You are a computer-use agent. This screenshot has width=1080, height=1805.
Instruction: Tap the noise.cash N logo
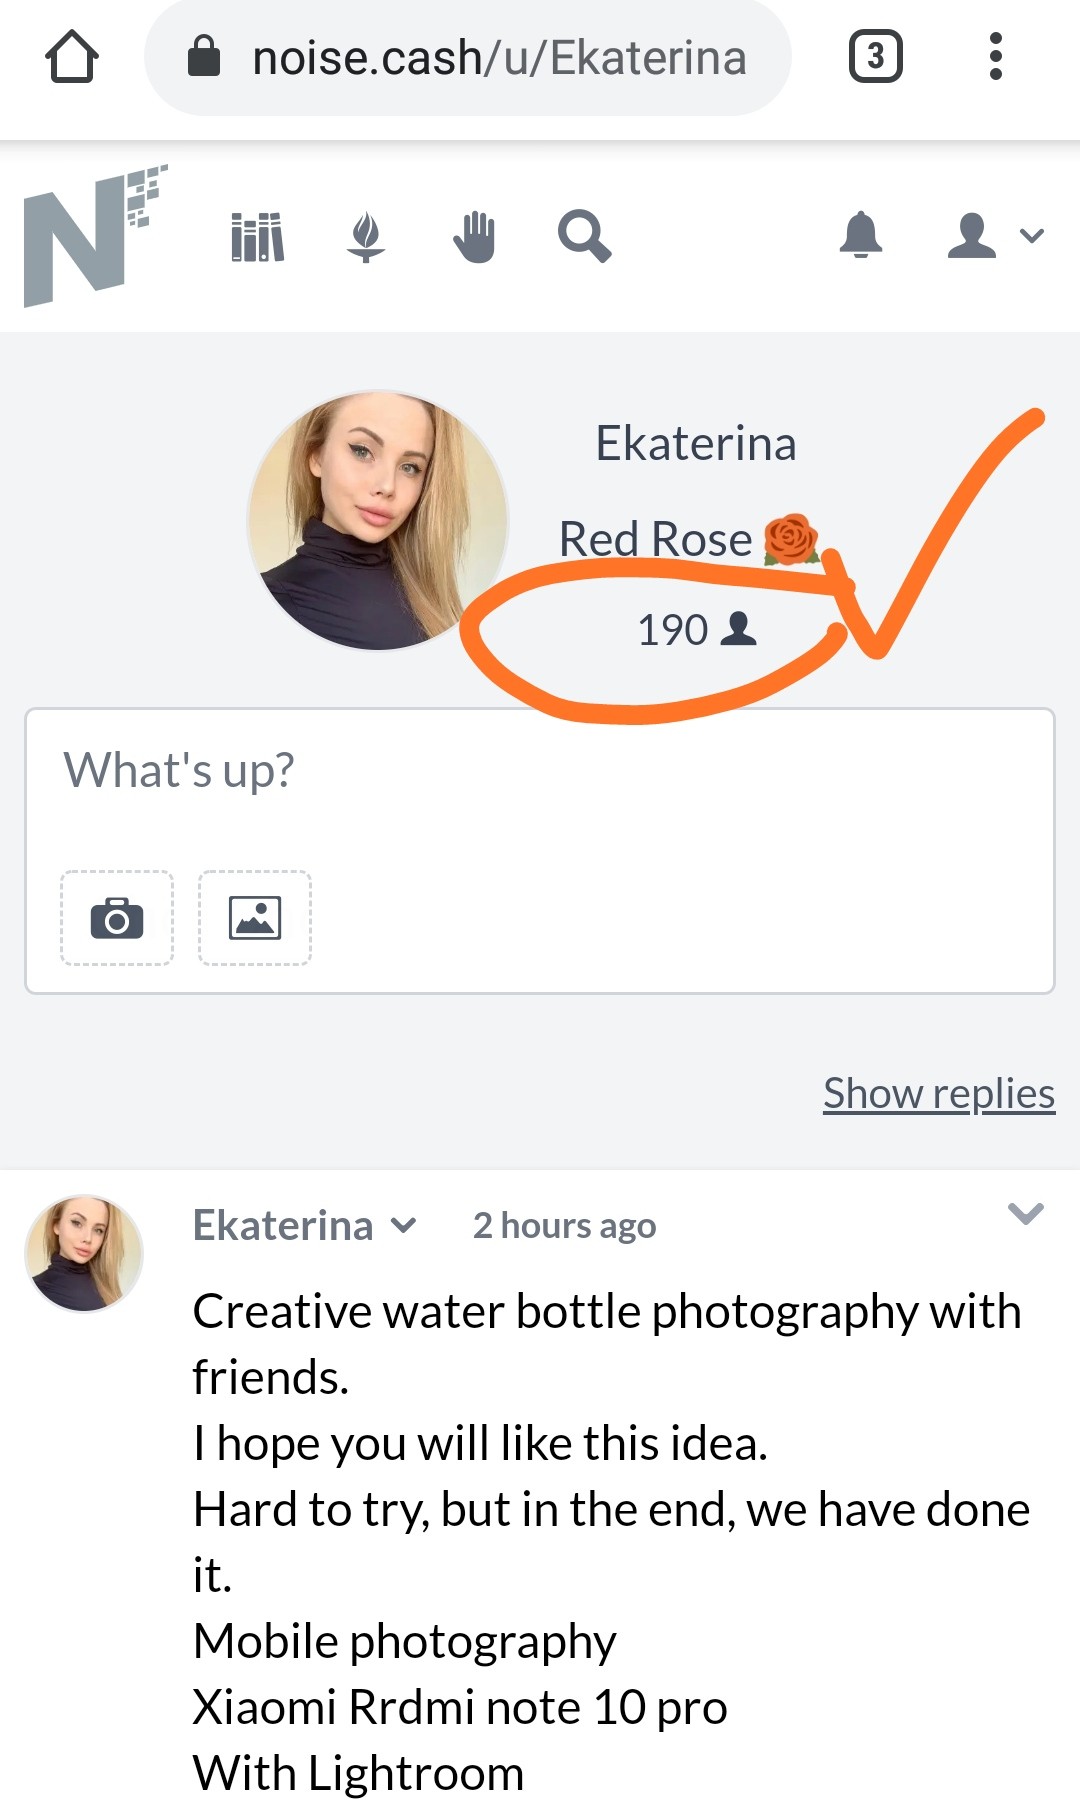pos(94,236)
